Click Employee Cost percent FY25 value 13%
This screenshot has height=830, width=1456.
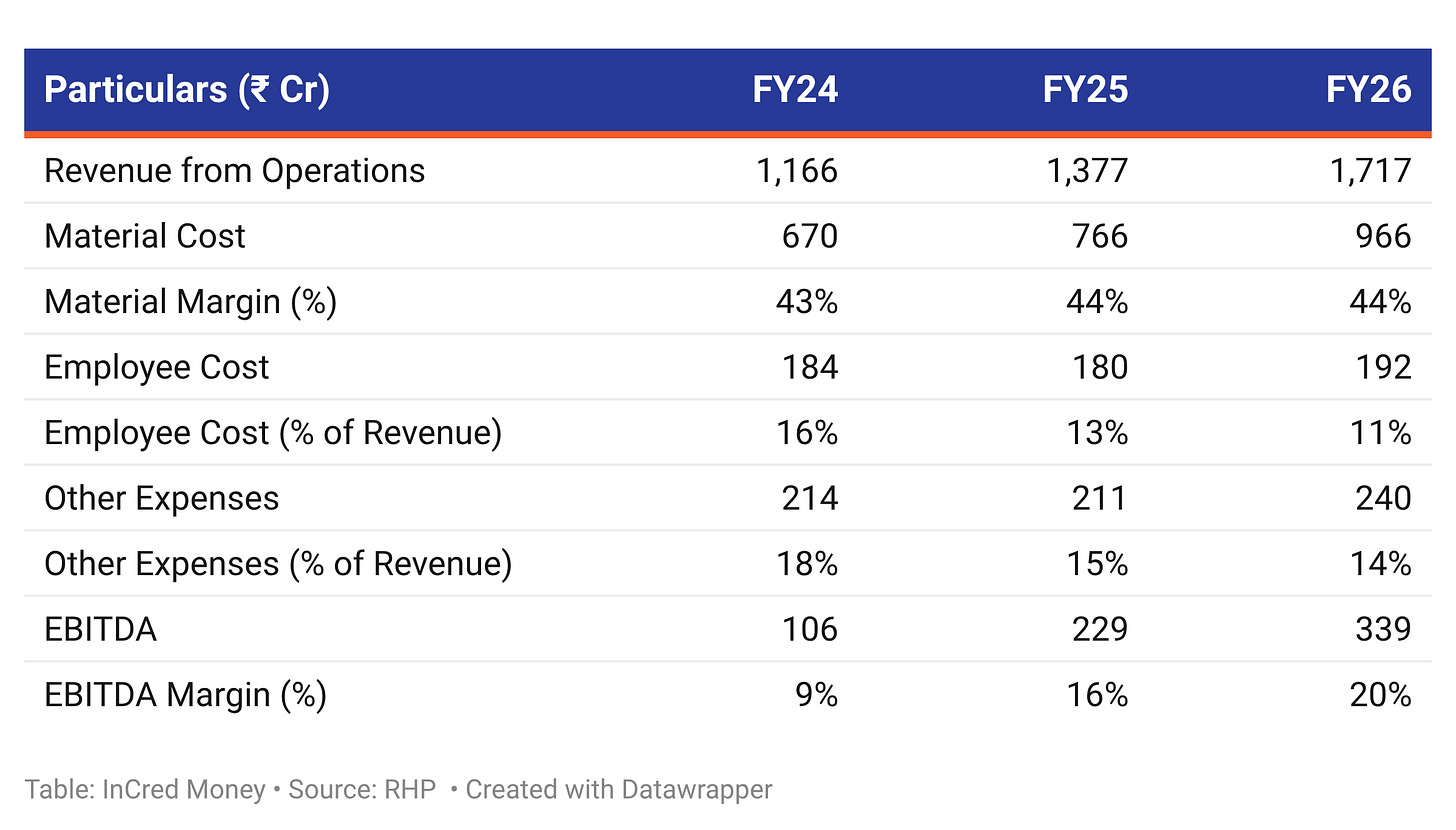point(1097,433)
